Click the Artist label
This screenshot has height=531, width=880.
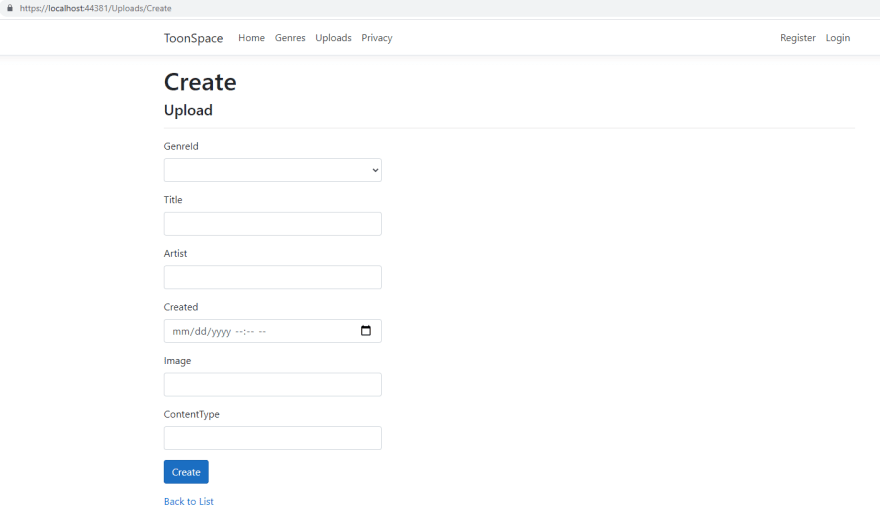click(x=175, y=253)
